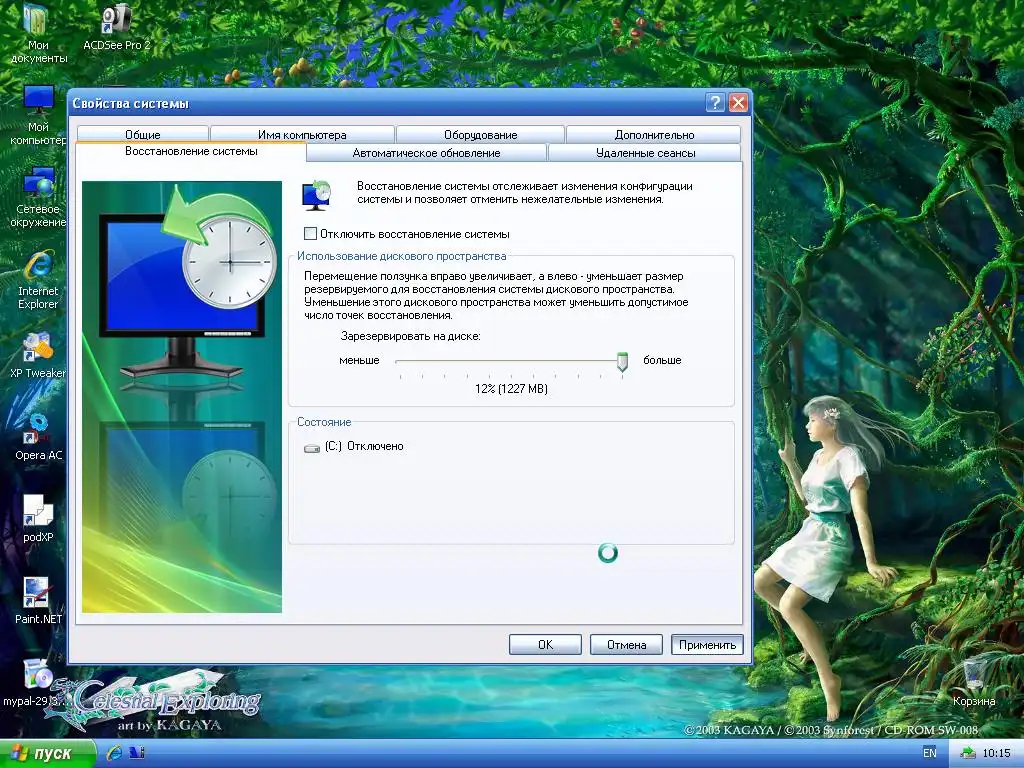This screenshot has height=768, width=1024.
Task: Go to Автоматическое обновление tab
Action: [x=426, y=153]
